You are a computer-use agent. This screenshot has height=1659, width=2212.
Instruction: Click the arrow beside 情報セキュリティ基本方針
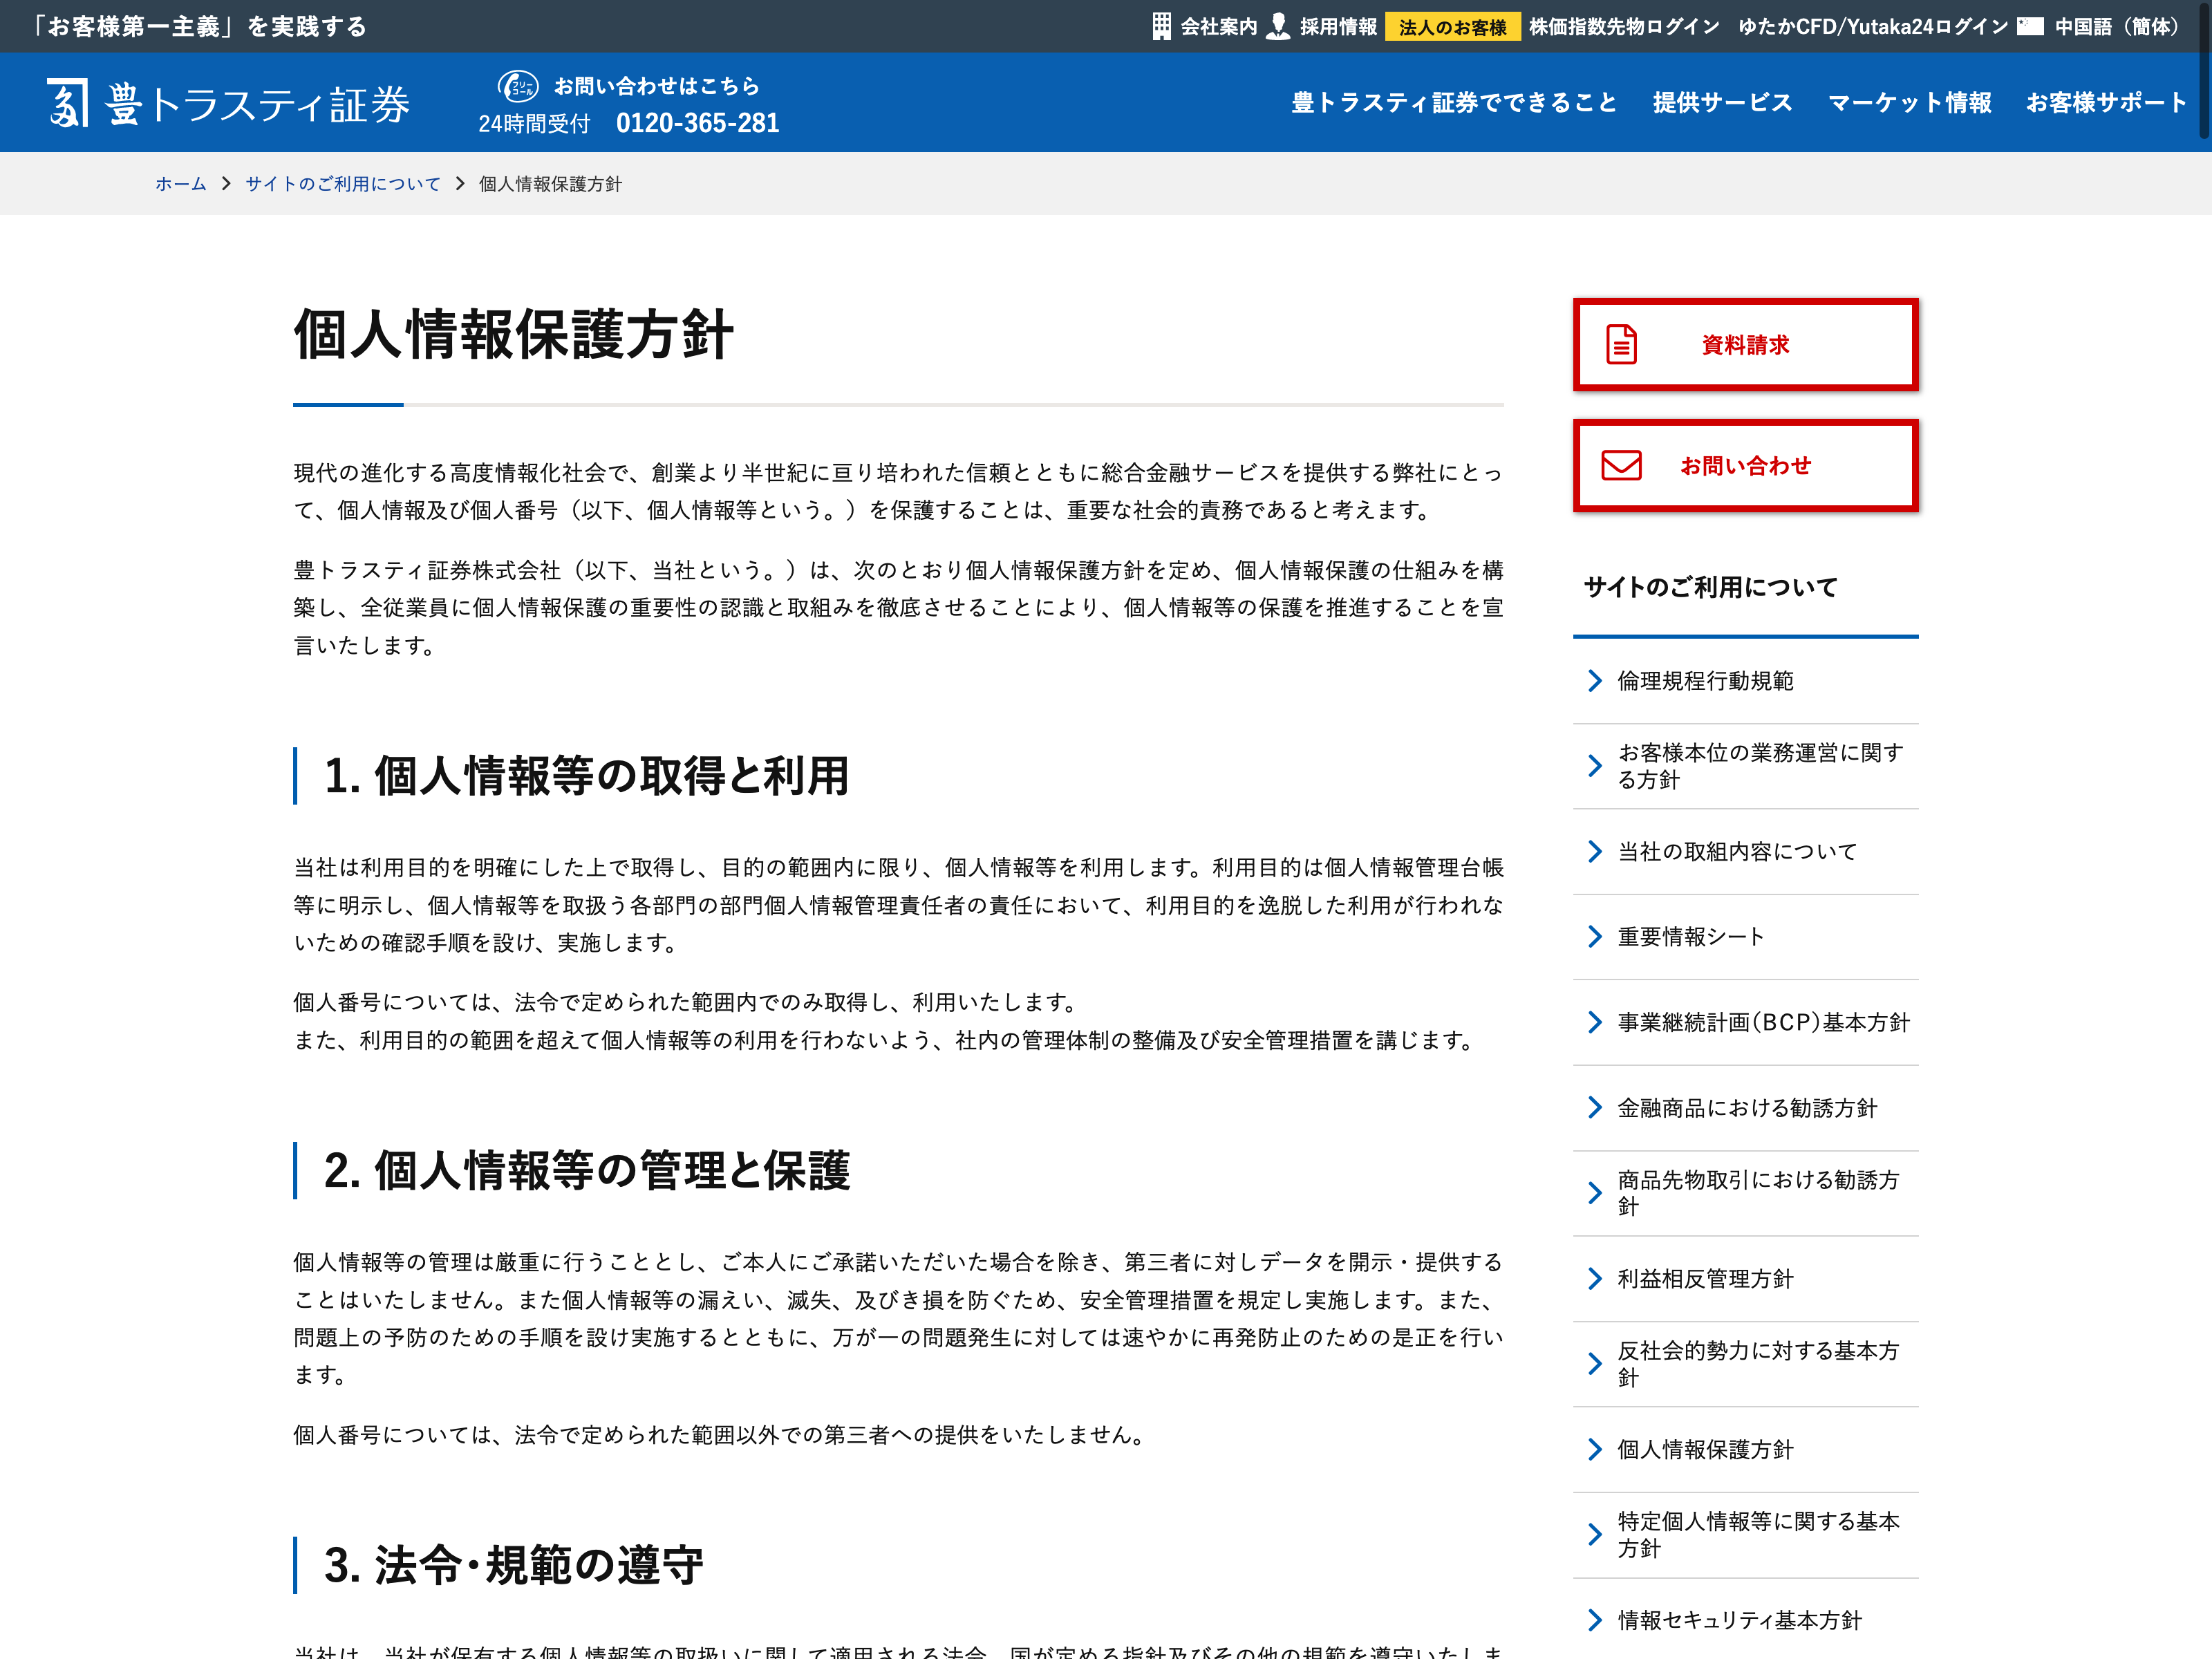[1595, 1620]
